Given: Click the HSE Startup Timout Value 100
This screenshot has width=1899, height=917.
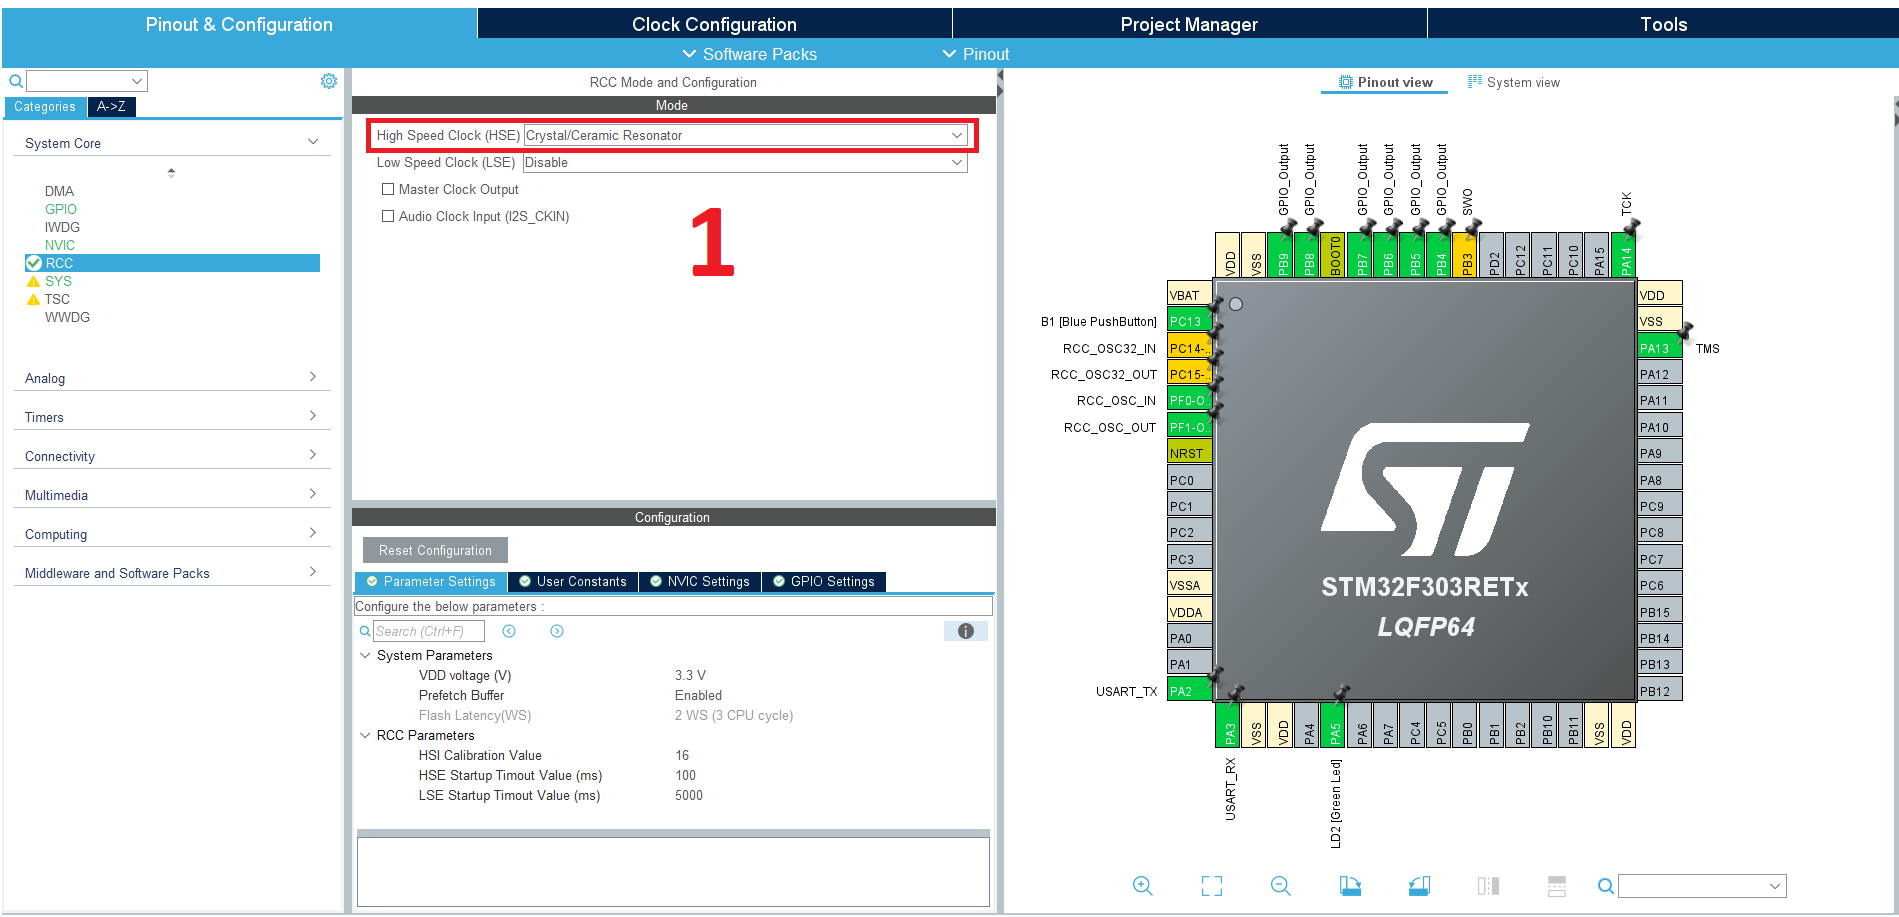Looking at the screenshot, I should click(x=685, y=775).
